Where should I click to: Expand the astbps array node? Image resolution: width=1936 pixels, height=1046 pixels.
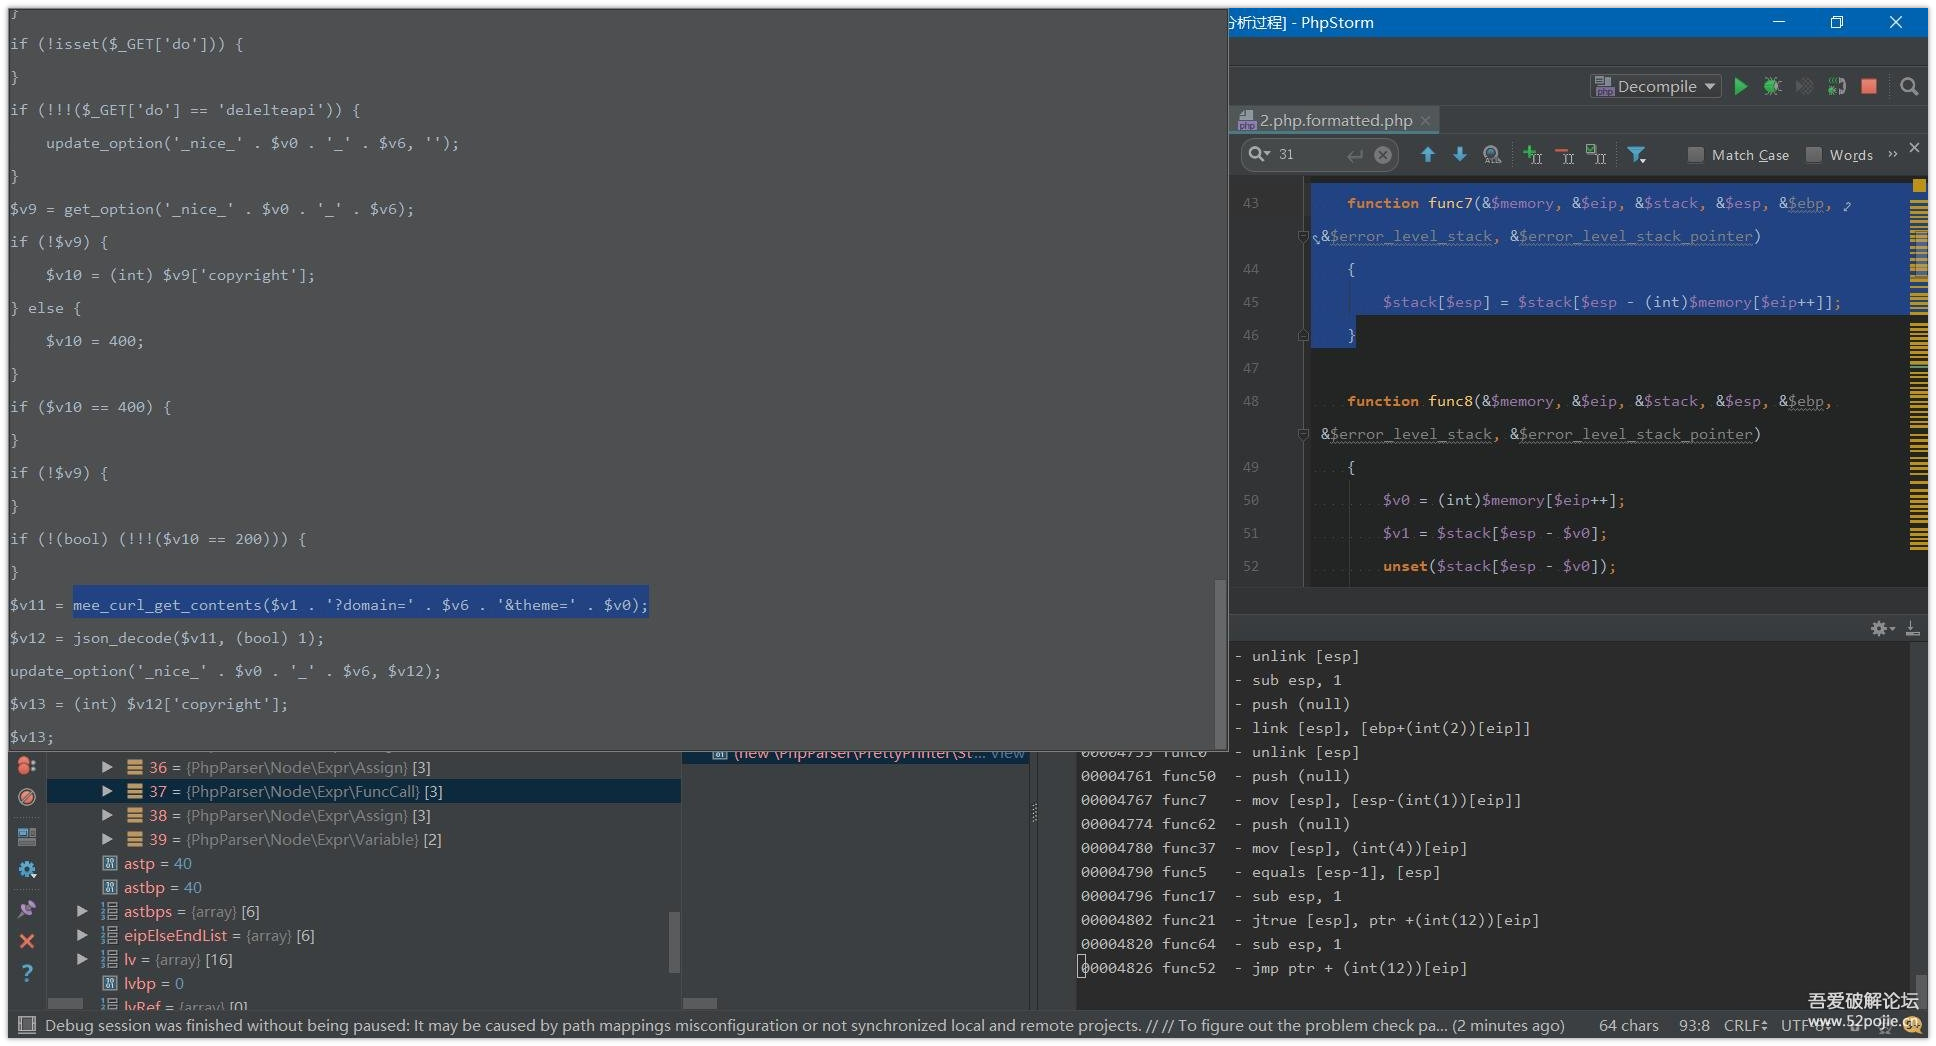click(83, 911)
